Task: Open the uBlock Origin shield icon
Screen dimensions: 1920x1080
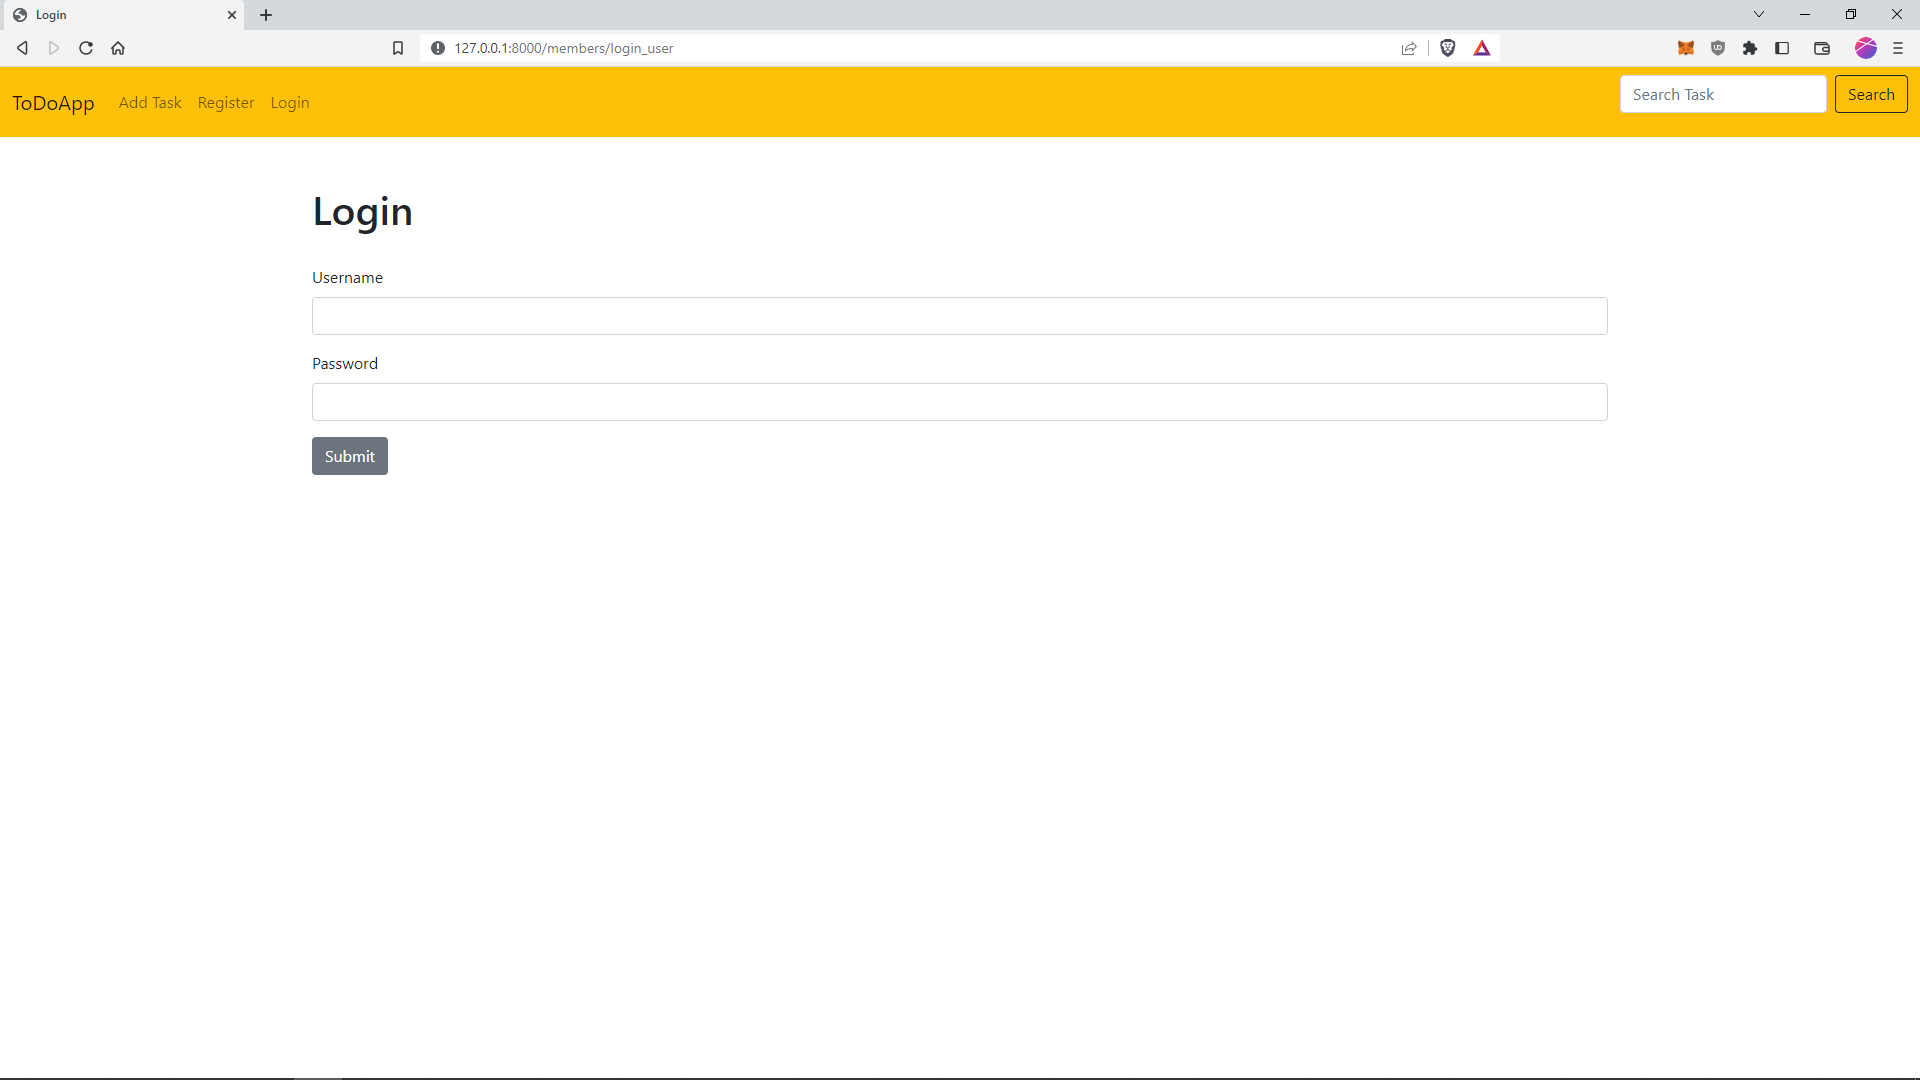Action: [1717, 47]
